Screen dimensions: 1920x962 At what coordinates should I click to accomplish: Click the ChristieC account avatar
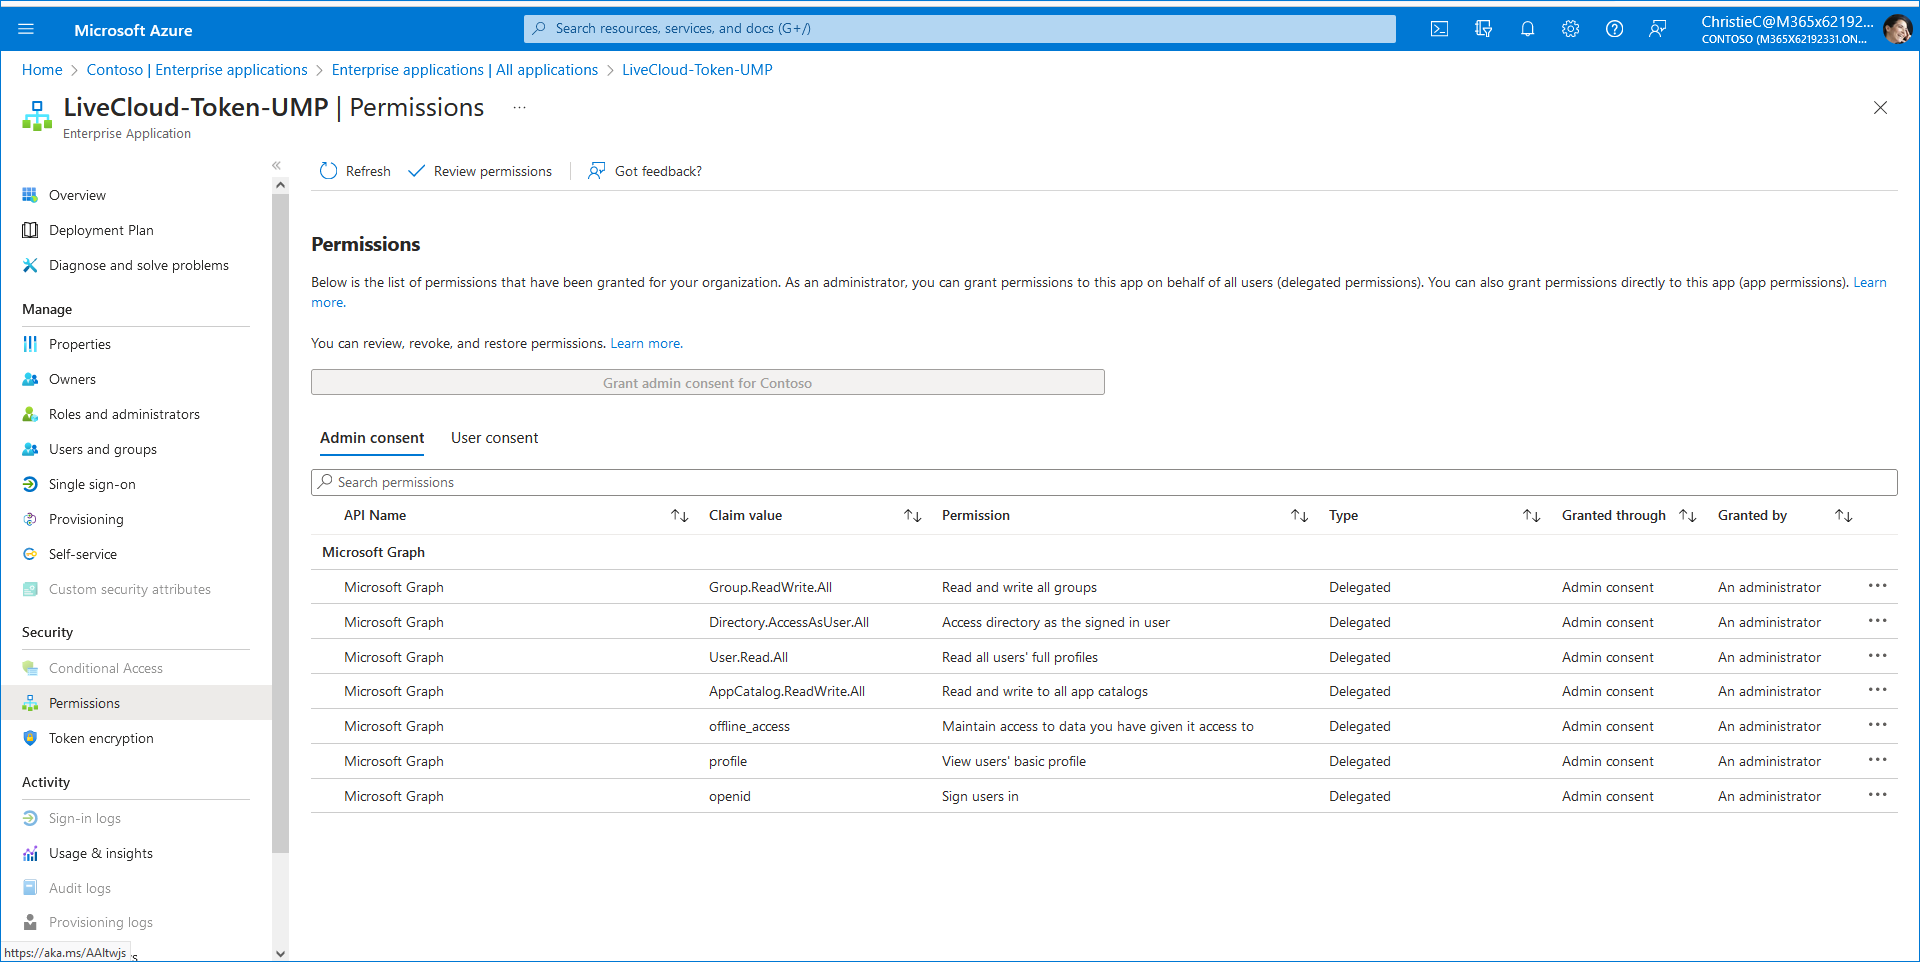point(1897,29)
